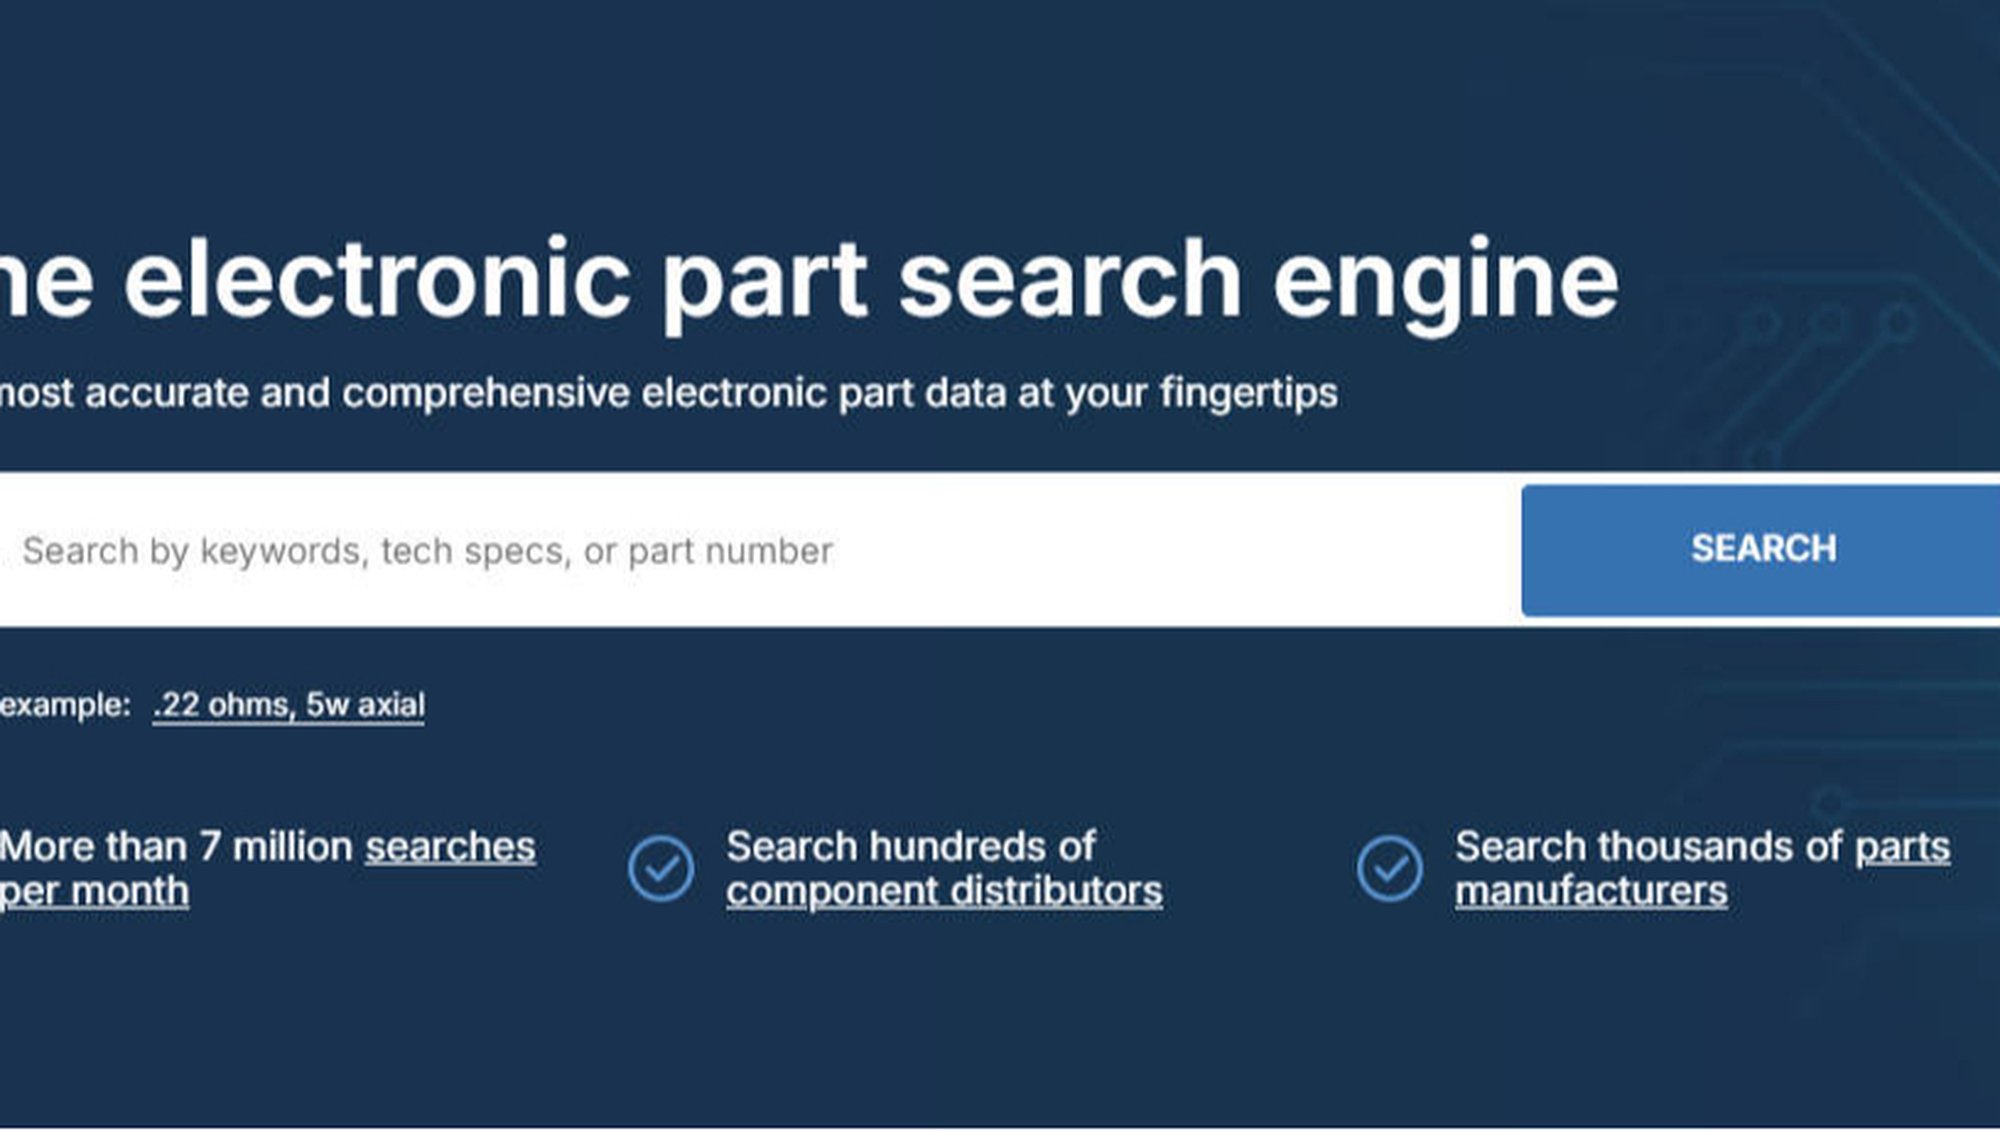Click the 'More than 7 million' text
The height and width of the screenshot is (1131, 2000).
(176, 847)
